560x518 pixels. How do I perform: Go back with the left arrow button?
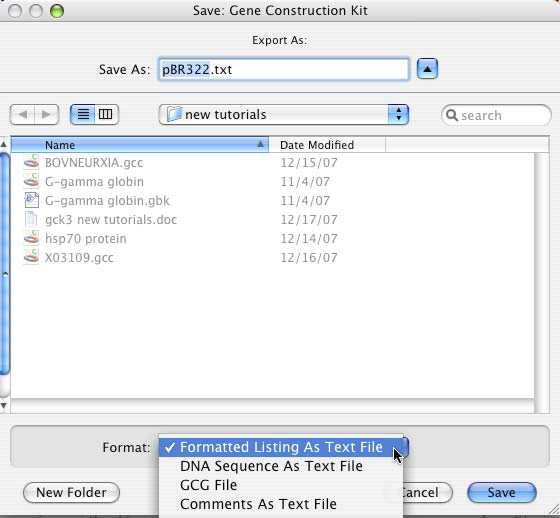pyautogui.click(x=22, y=115)
